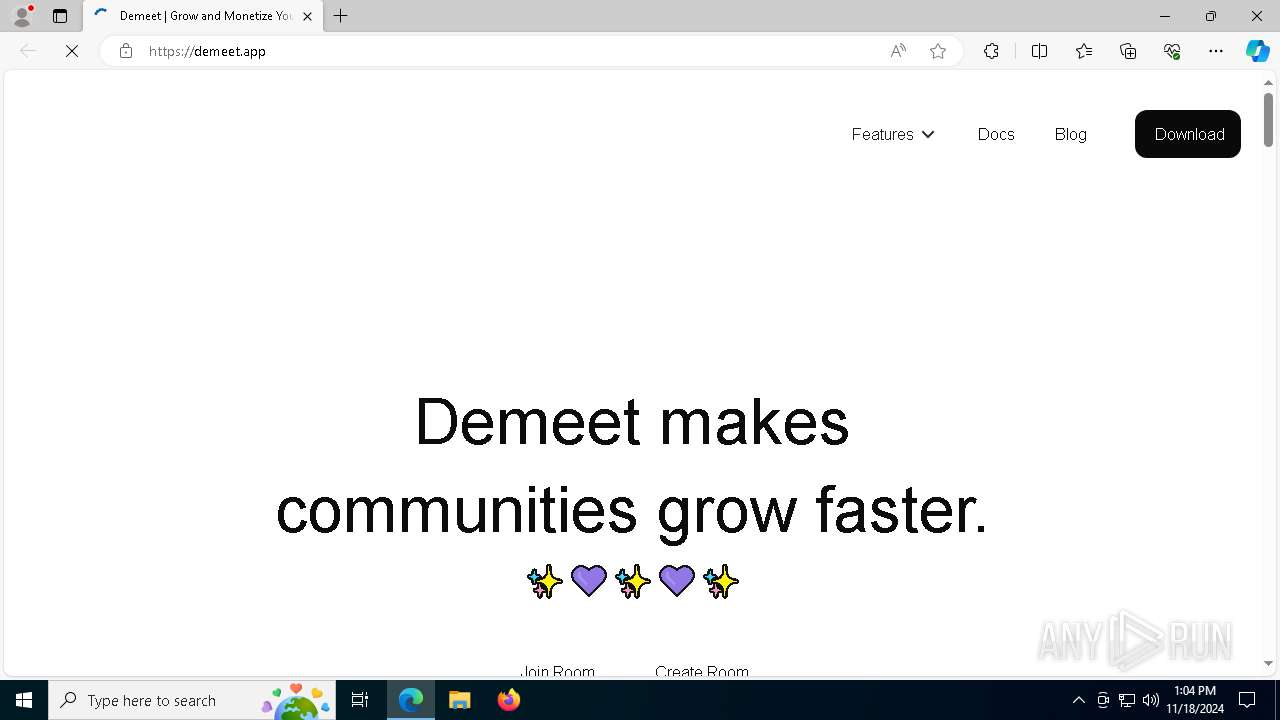Click the scroll down arrow
This screenshot has height=720, width=1280.
click(1268, 663)
